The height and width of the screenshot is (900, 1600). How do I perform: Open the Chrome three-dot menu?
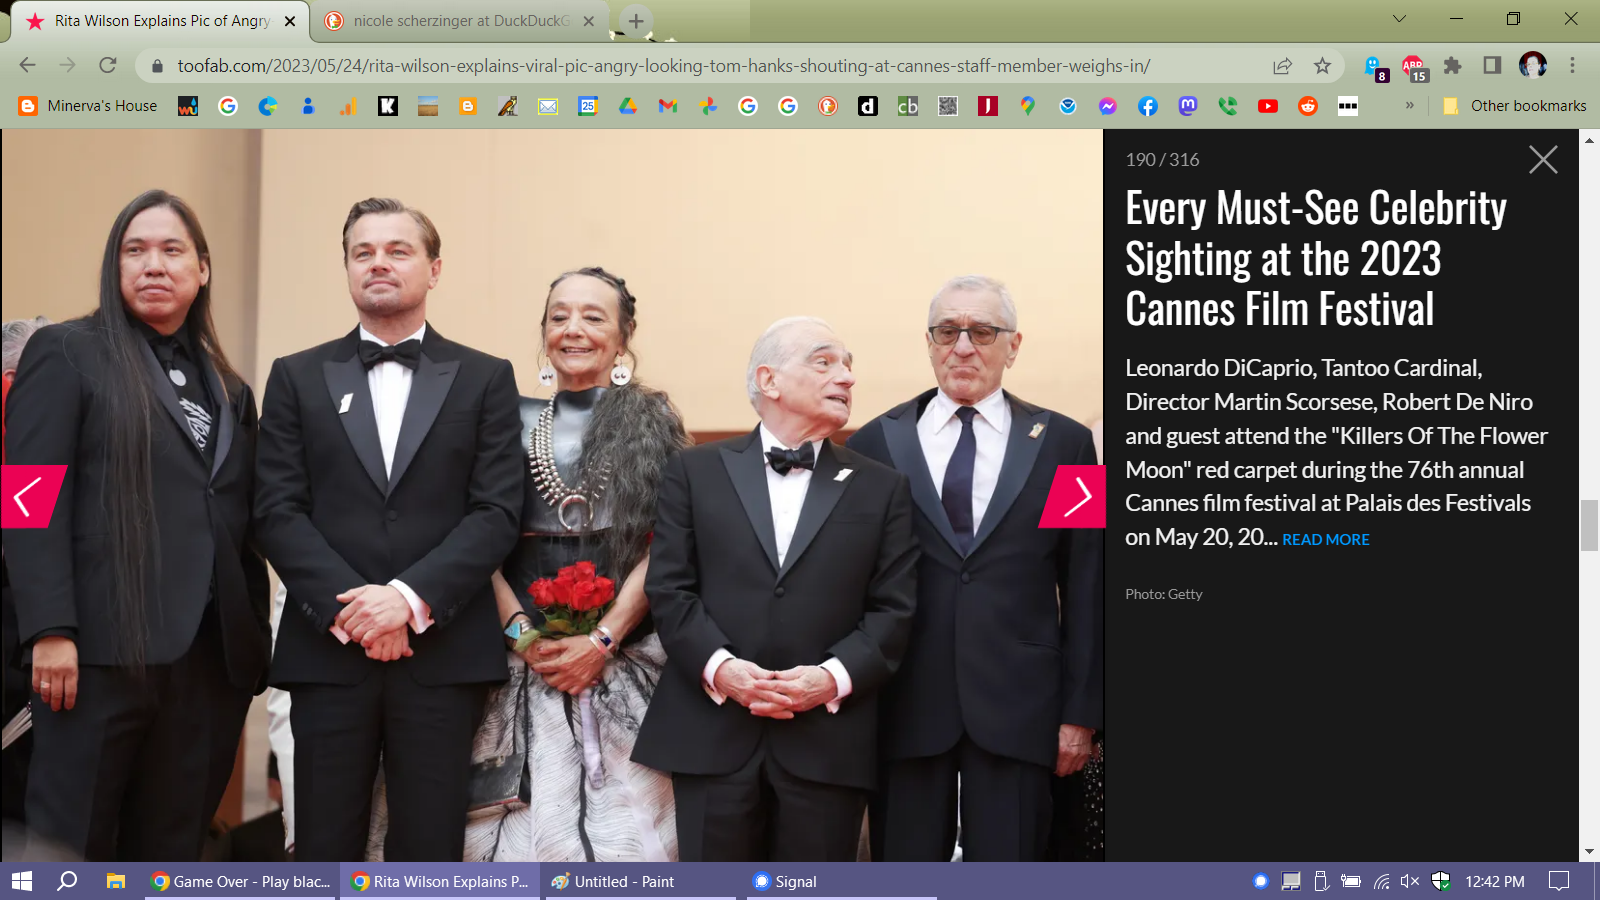point(1572,66)
